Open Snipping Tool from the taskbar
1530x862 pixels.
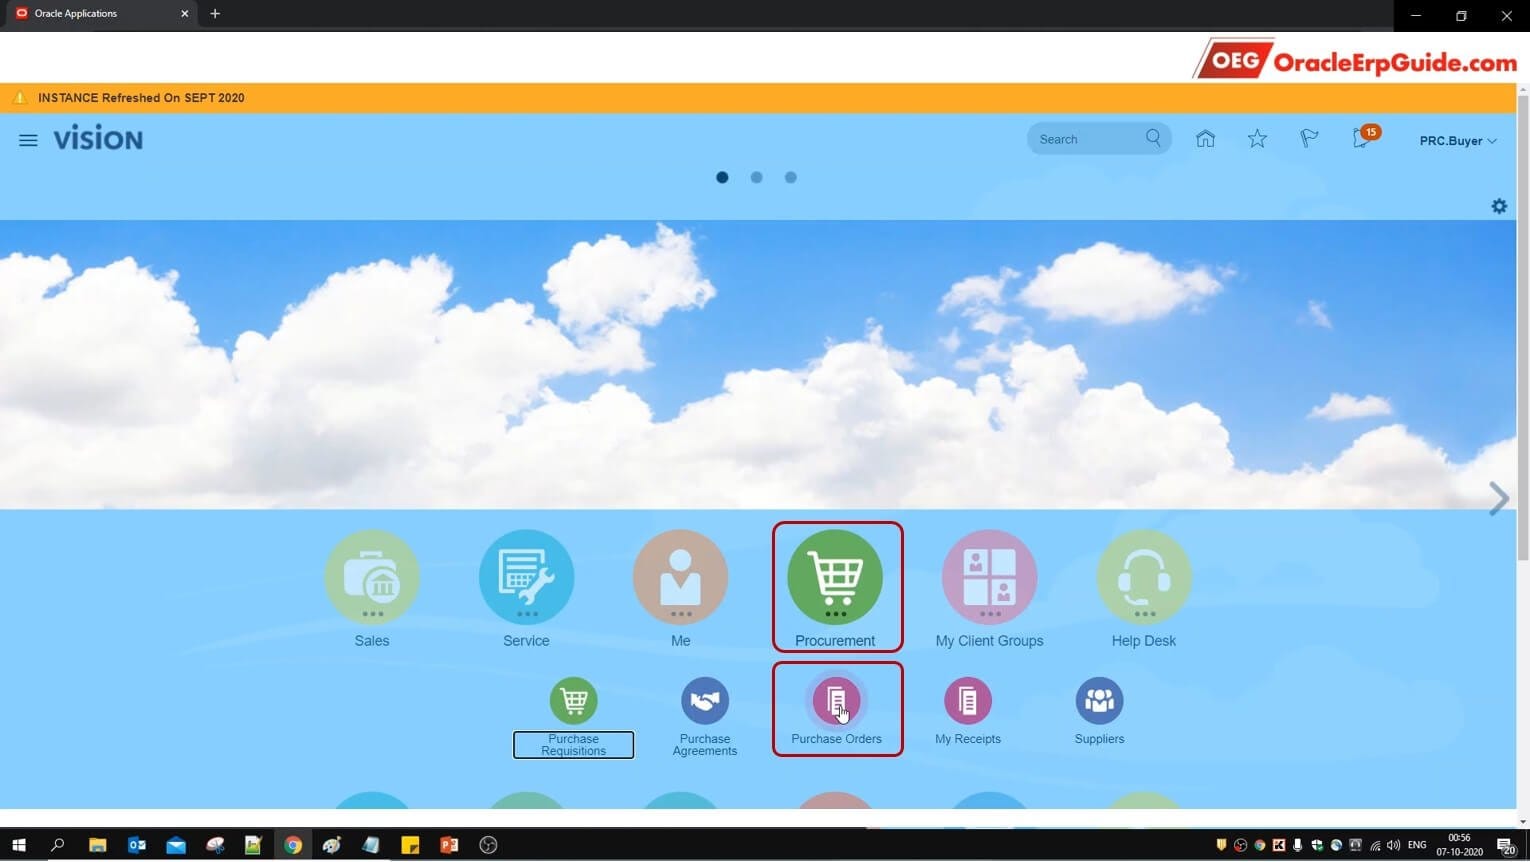[215, 846]
